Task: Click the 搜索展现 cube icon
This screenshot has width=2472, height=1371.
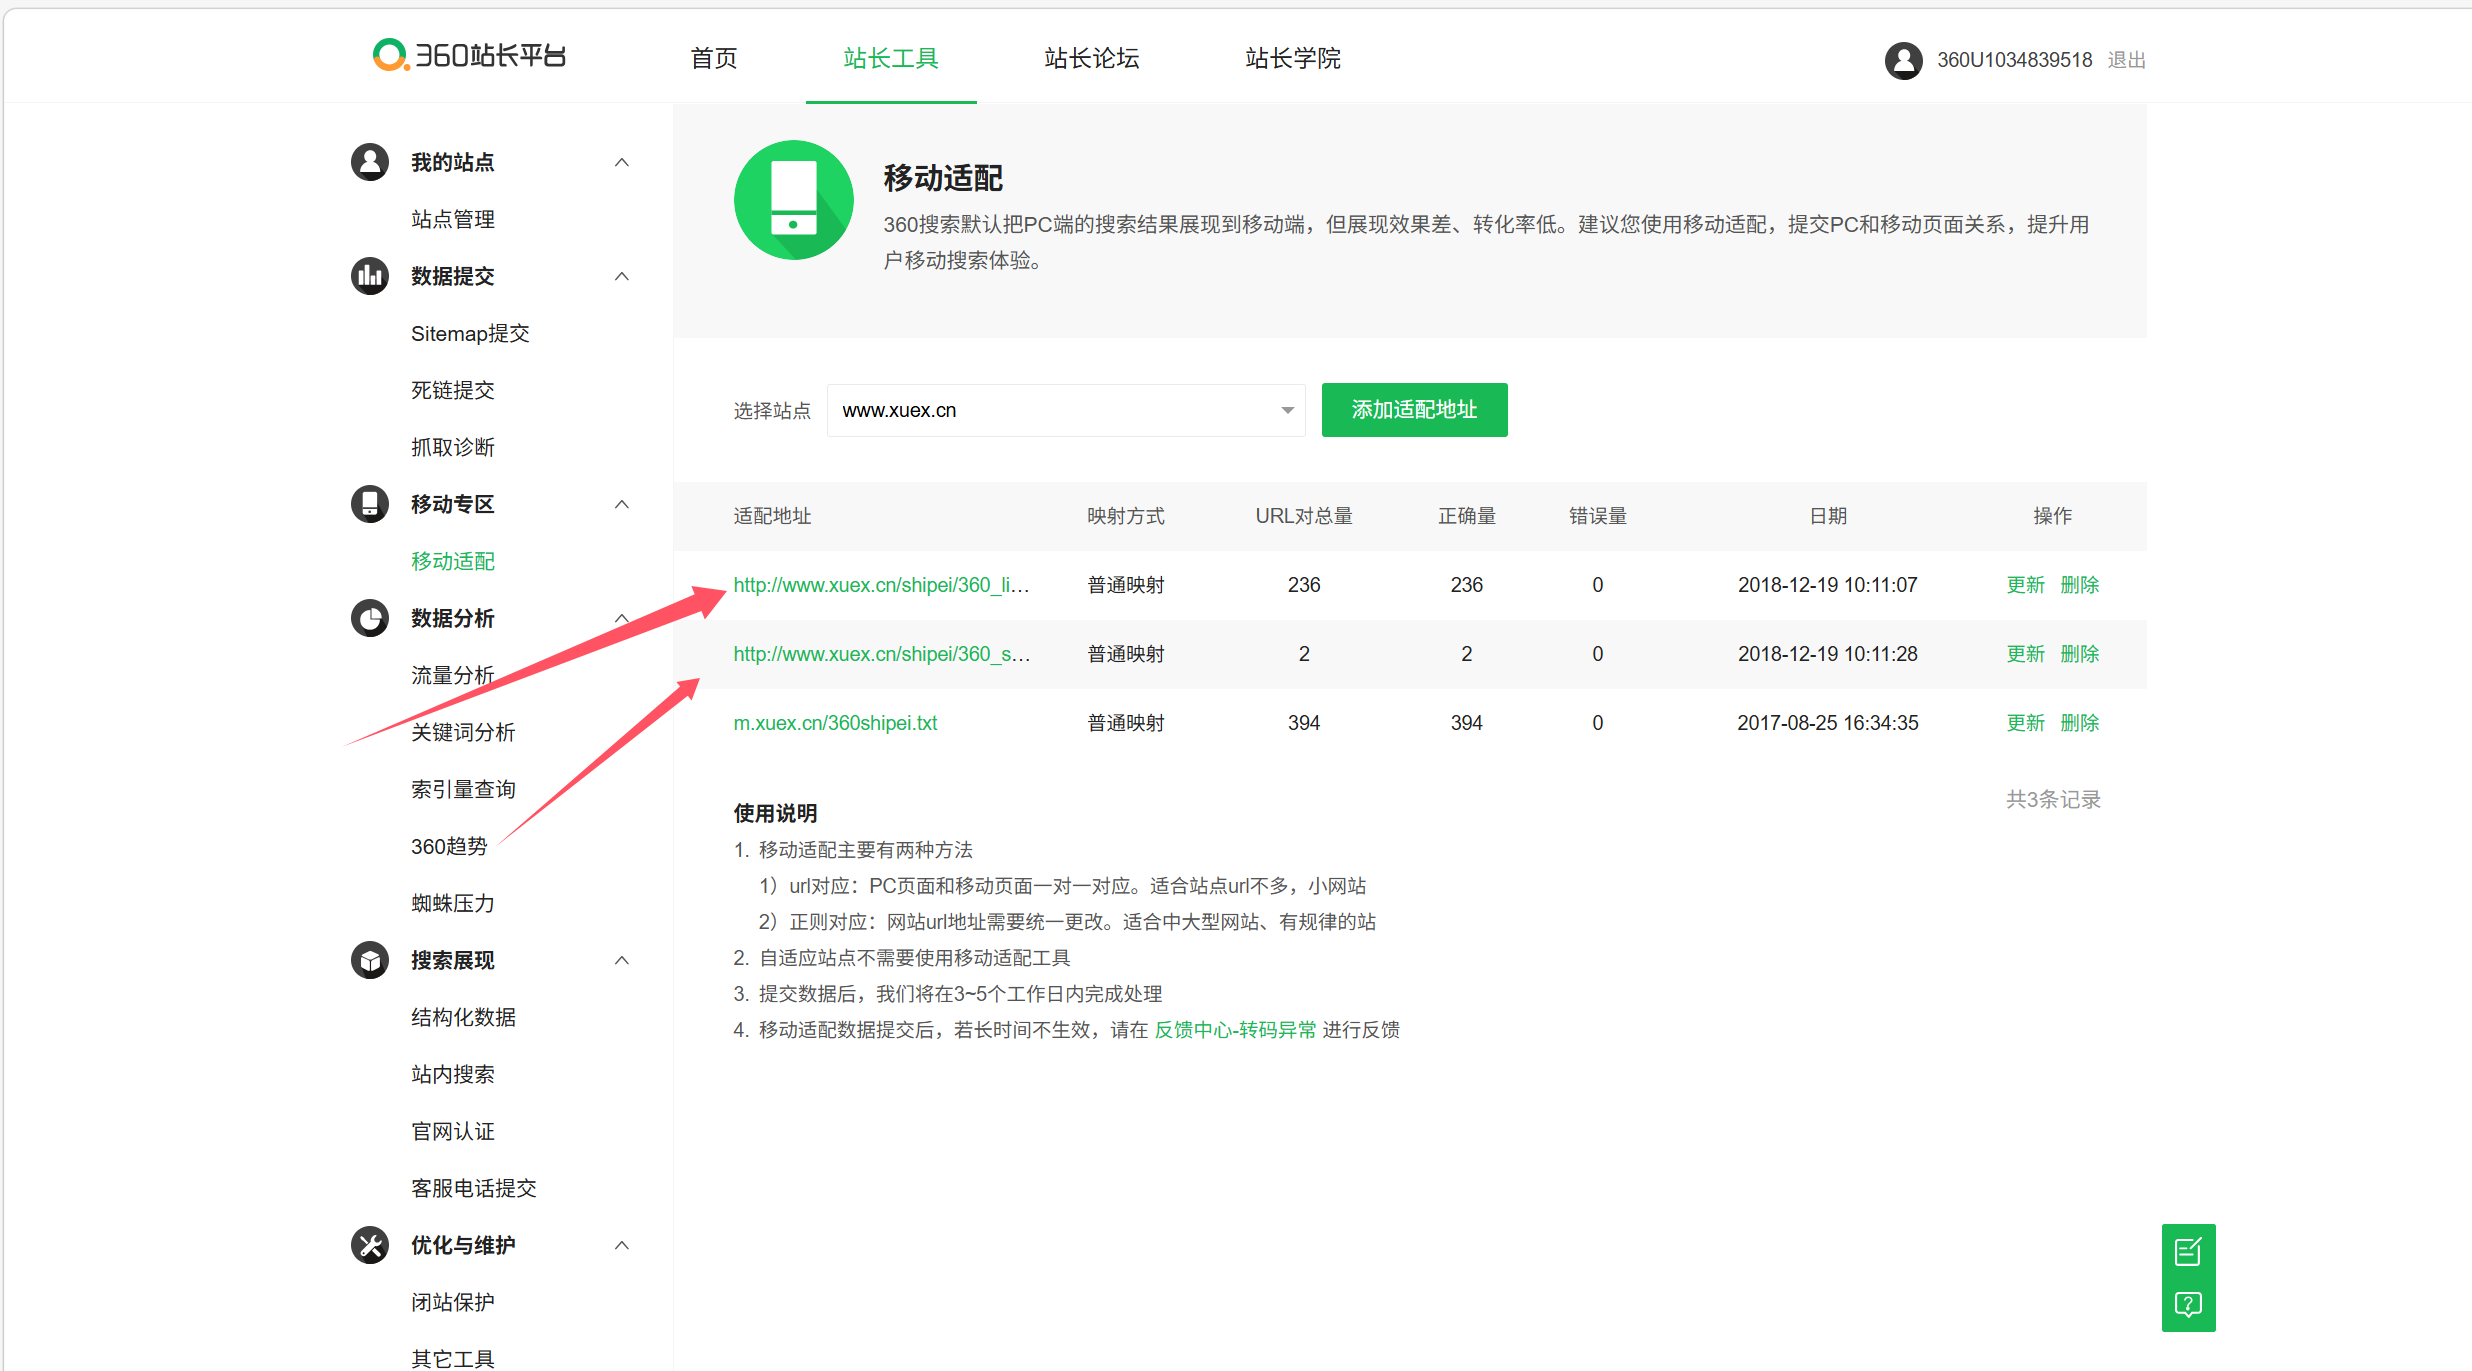Action: pyautogui.click(x=370, y=960)
